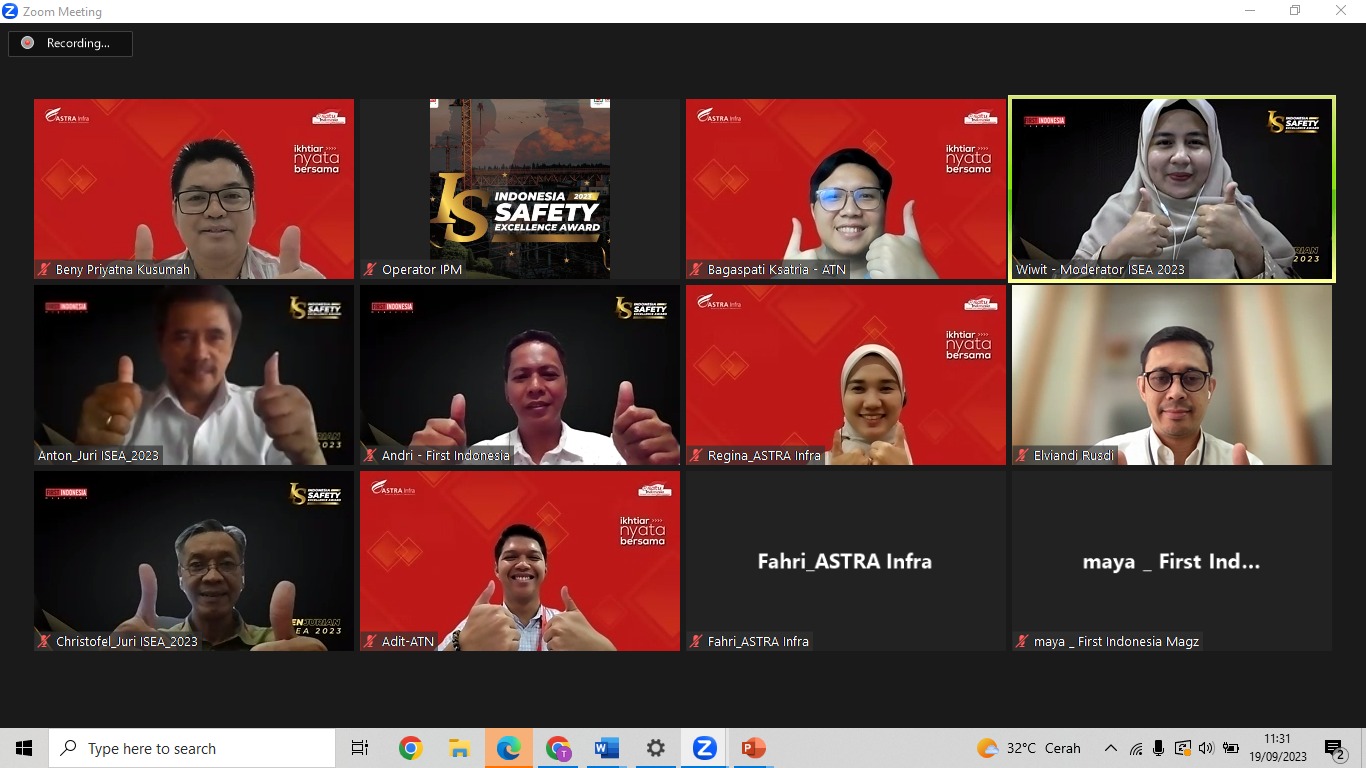This screenshot has height=768, width=1366.
Task: Click muted mic icon beside Elviandi Rusdi
Action: (x=1022, y=456)
